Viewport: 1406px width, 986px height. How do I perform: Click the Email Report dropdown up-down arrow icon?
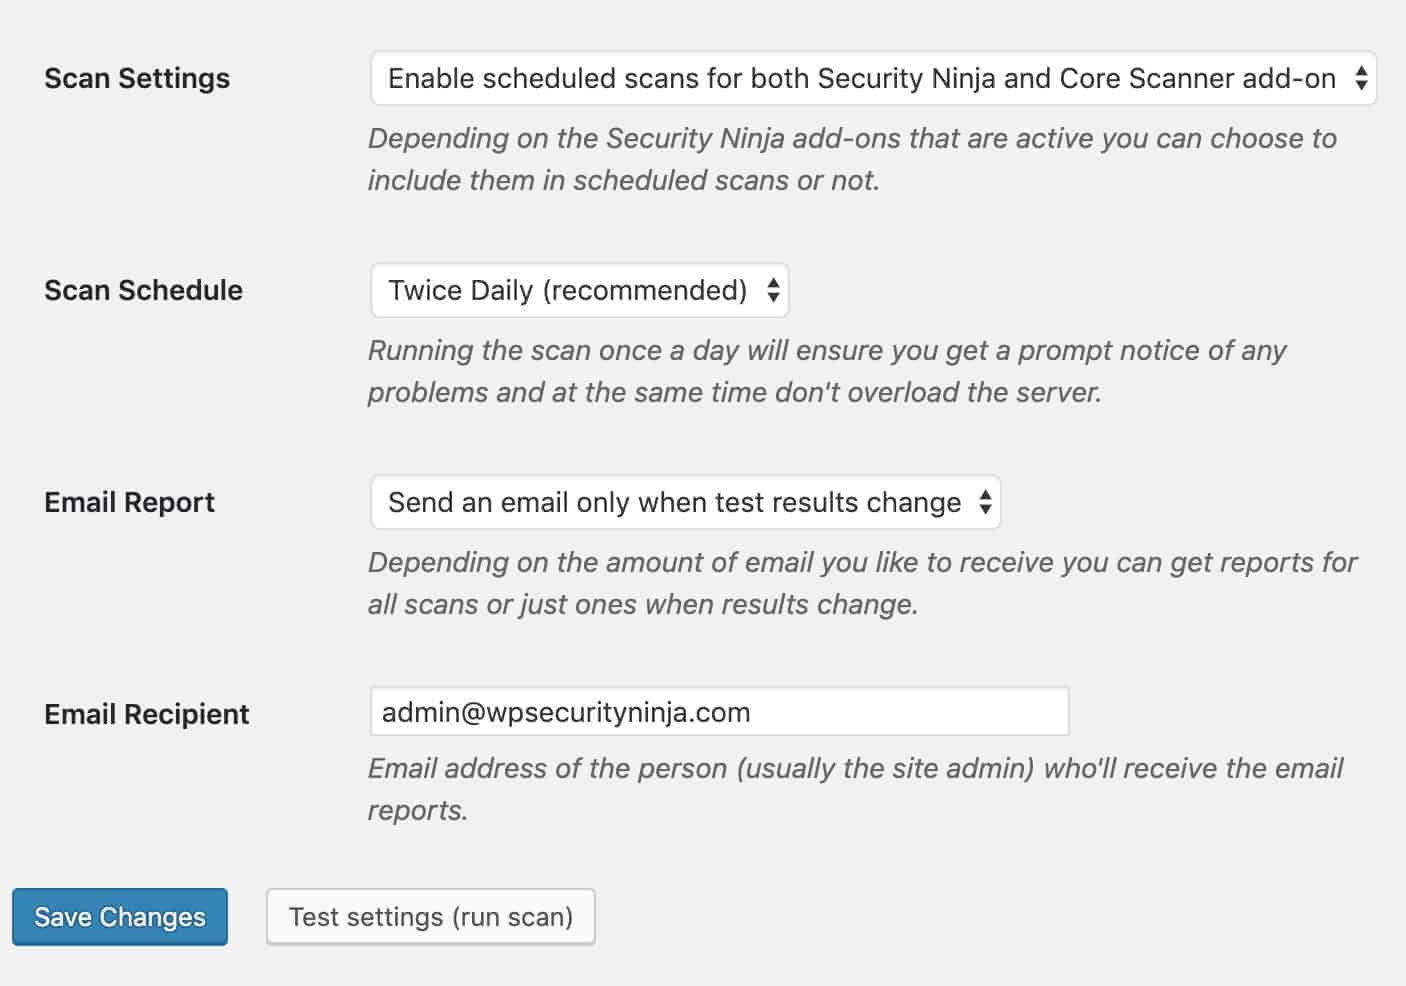click(x=985, y=502)
